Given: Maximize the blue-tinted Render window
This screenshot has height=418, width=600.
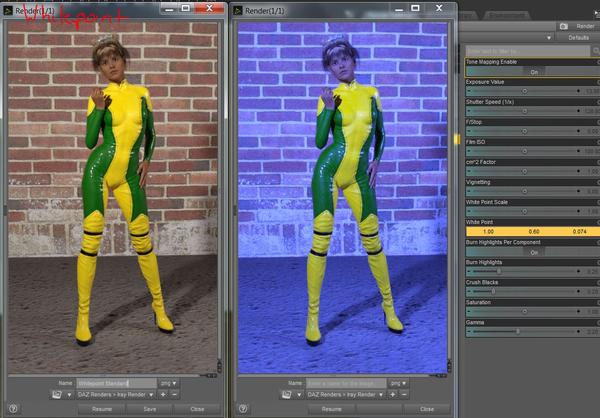Looking at the screenshot, I should pos(416,8).
